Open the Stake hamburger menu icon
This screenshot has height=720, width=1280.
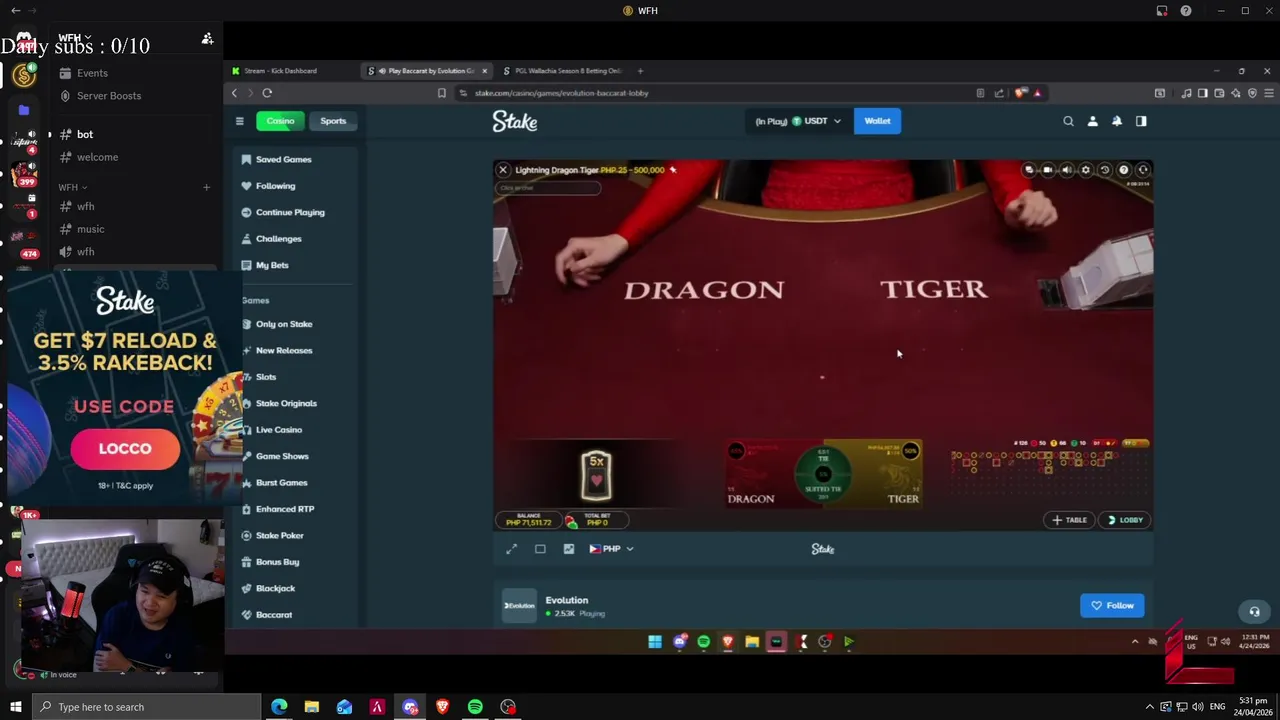pos(239,121)
